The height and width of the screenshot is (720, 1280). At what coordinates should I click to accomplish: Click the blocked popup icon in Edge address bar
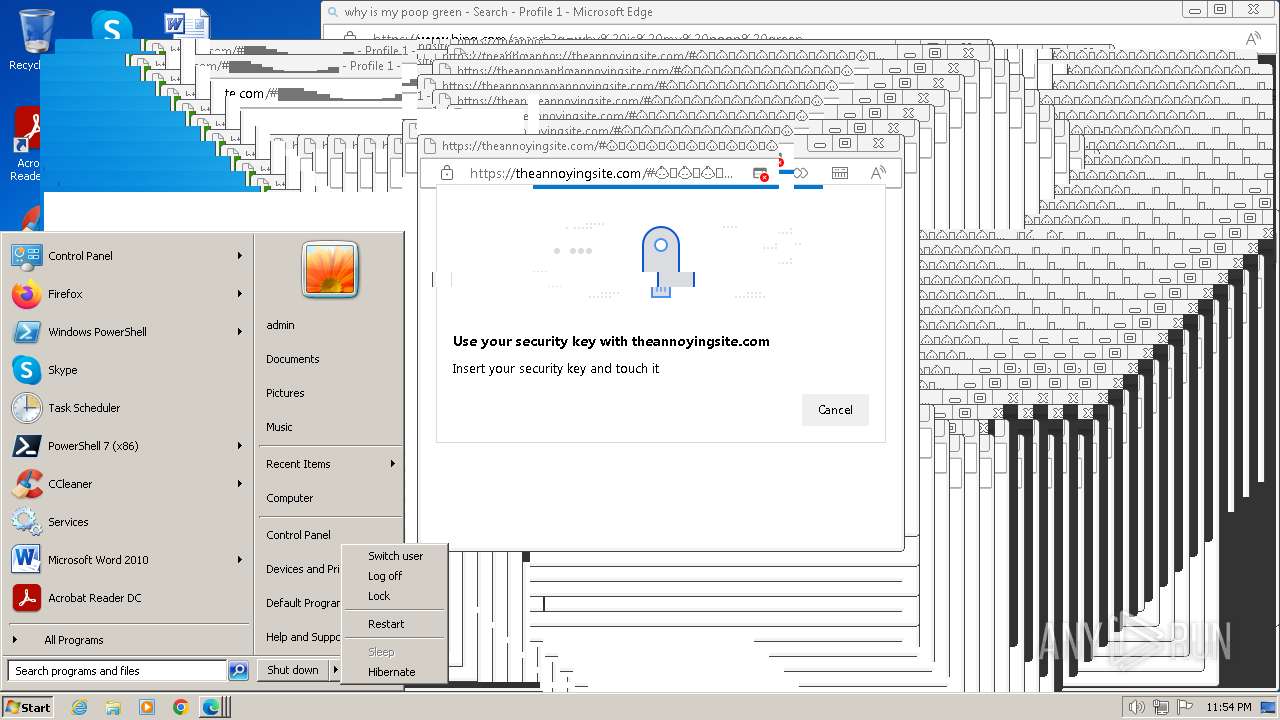point(761,174)
